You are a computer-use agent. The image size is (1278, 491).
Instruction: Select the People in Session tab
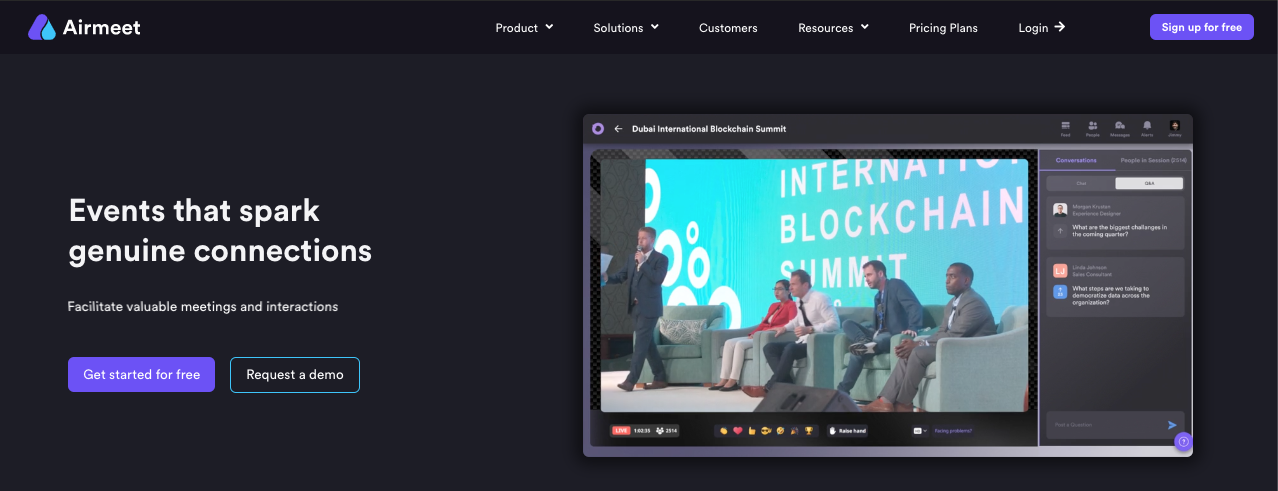click(1153, 160)
